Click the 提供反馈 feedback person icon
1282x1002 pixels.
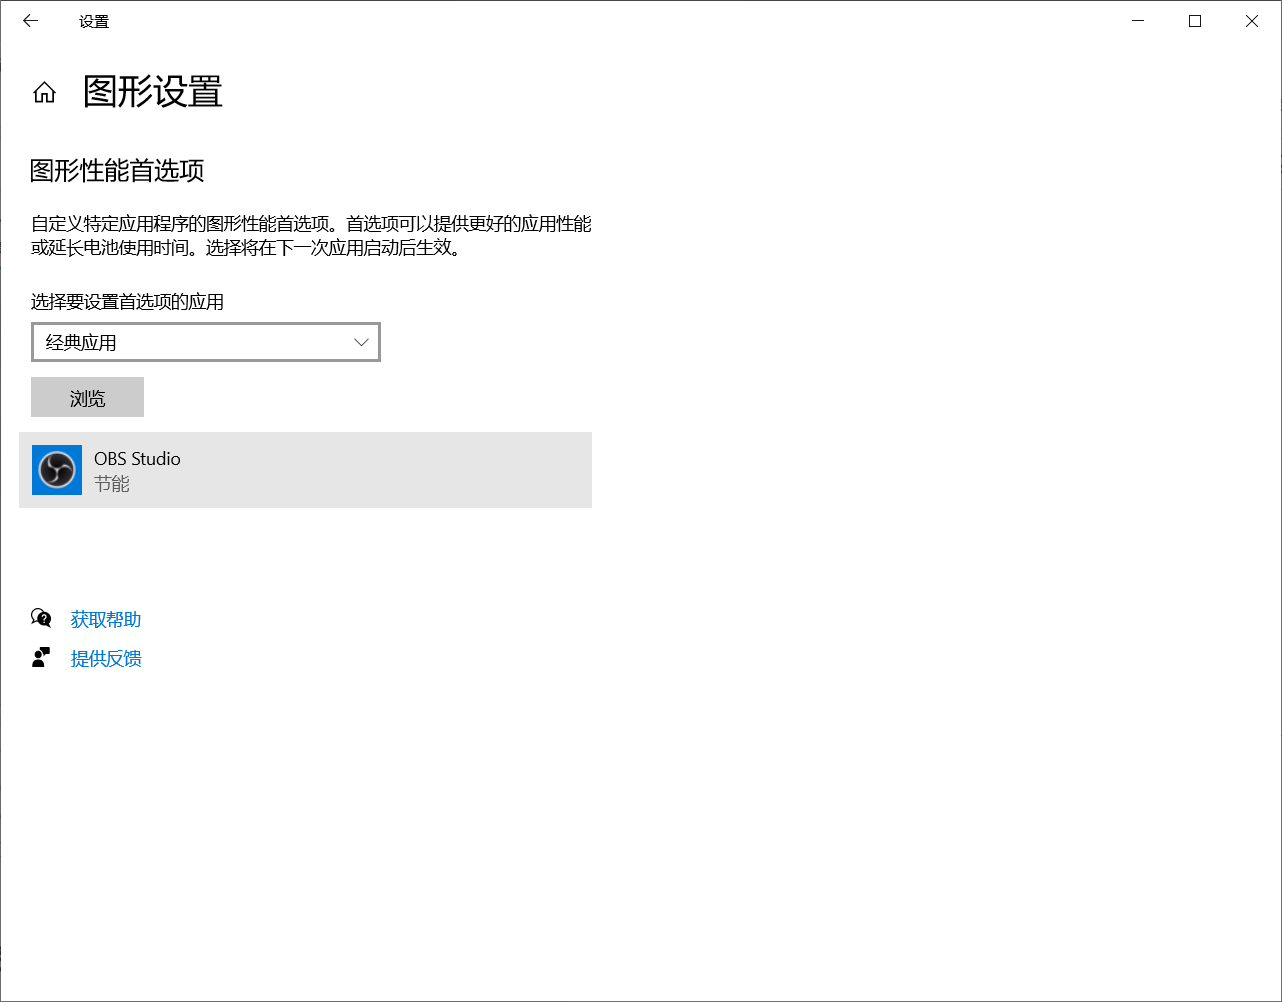[40, 656]
